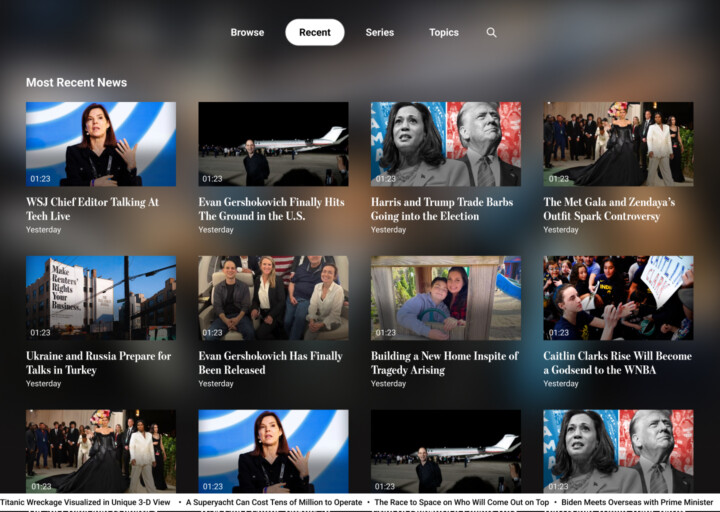Click headline 'Caitlin Clarks Rise Will Become a Godsend'
Image resolution: width=720 pixels, height=512 pixels.
click(x=618, y=363)
